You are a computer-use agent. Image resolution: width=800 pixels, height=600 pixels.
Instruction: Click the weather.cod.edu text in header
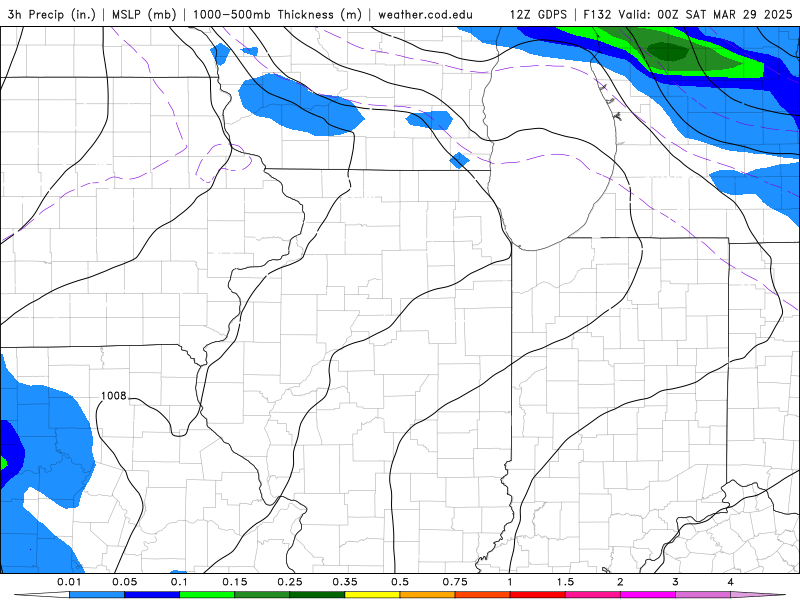(x=425, y=14)
